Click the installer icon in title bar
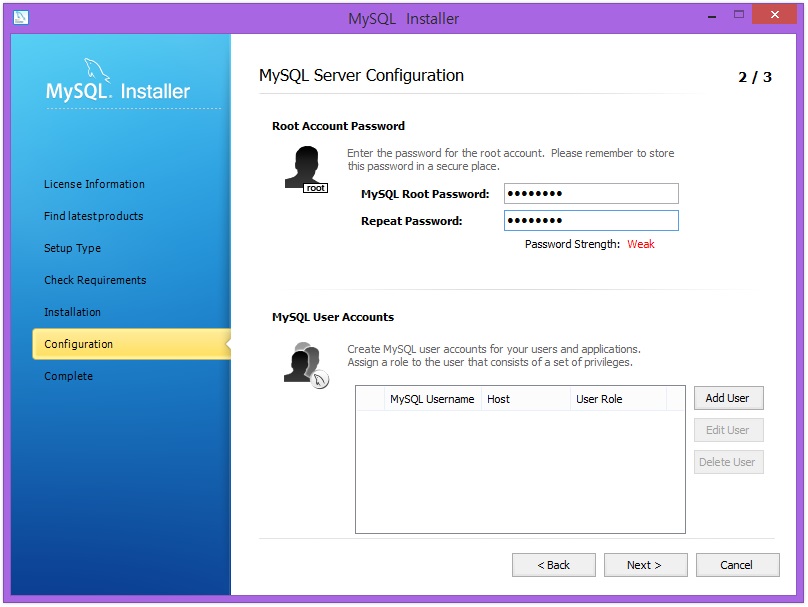 click(20, 15)
